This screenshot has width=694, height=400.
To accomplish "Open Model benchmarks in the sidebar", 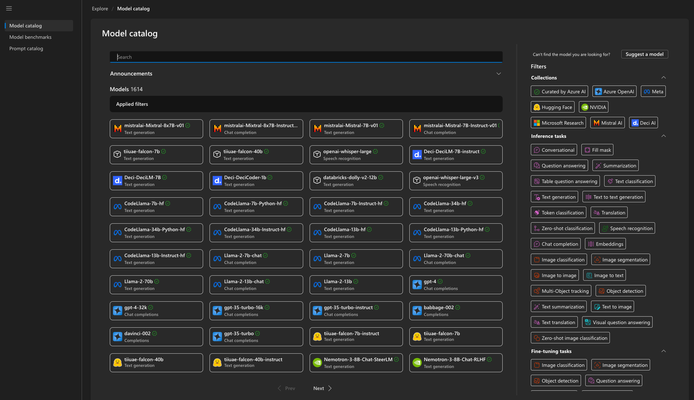I will [30, 37].
